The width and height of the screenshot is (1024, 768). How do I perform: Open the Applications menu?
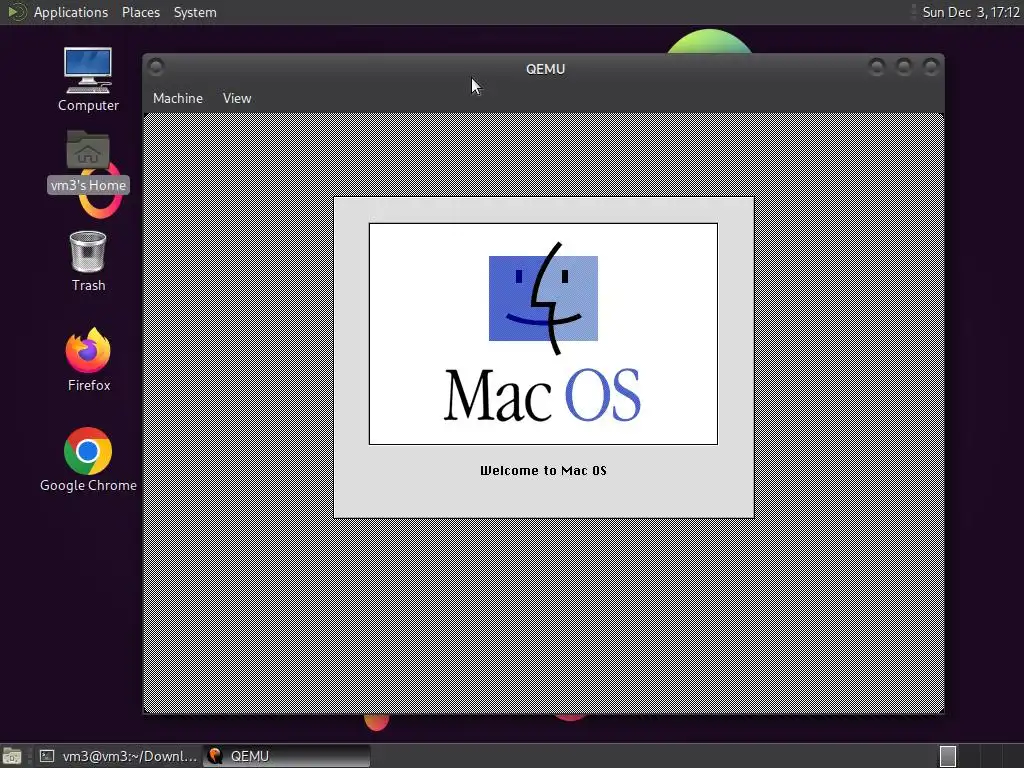71,12
